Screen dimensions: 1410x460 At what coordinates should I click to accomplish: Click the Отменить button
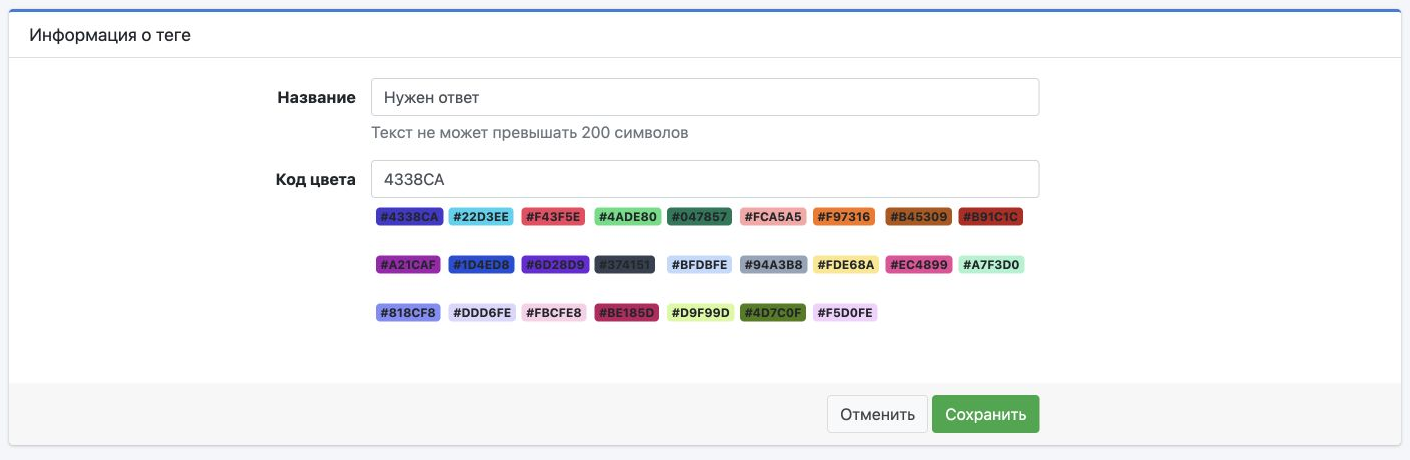877,414
